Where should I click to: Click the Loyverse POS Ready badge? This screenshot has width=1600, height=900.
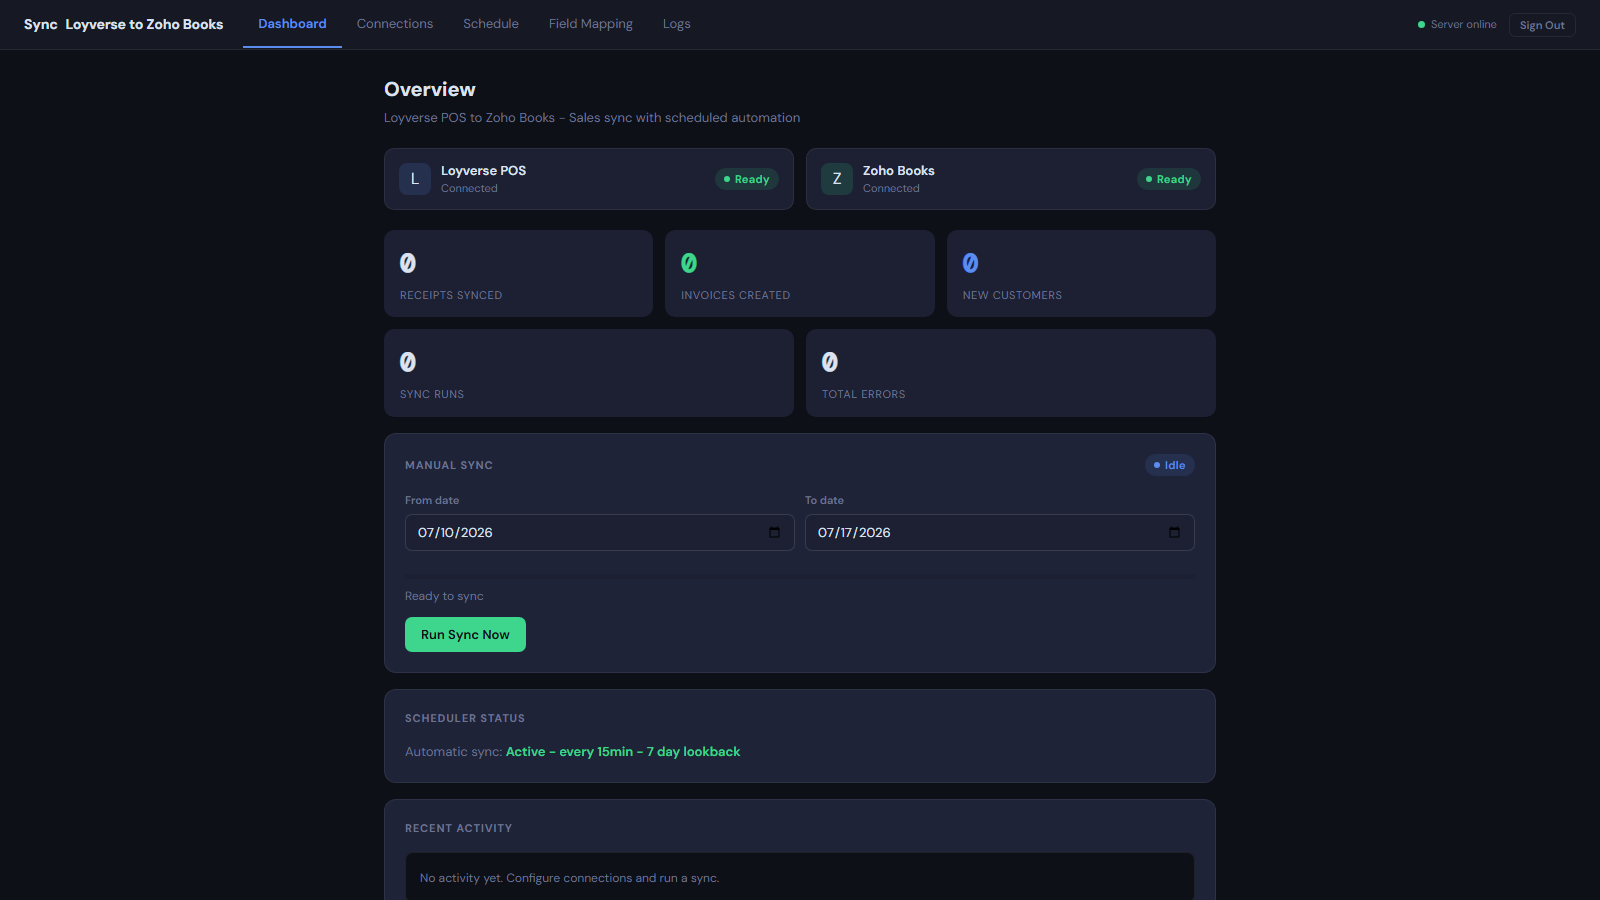[x=747, y=179]
